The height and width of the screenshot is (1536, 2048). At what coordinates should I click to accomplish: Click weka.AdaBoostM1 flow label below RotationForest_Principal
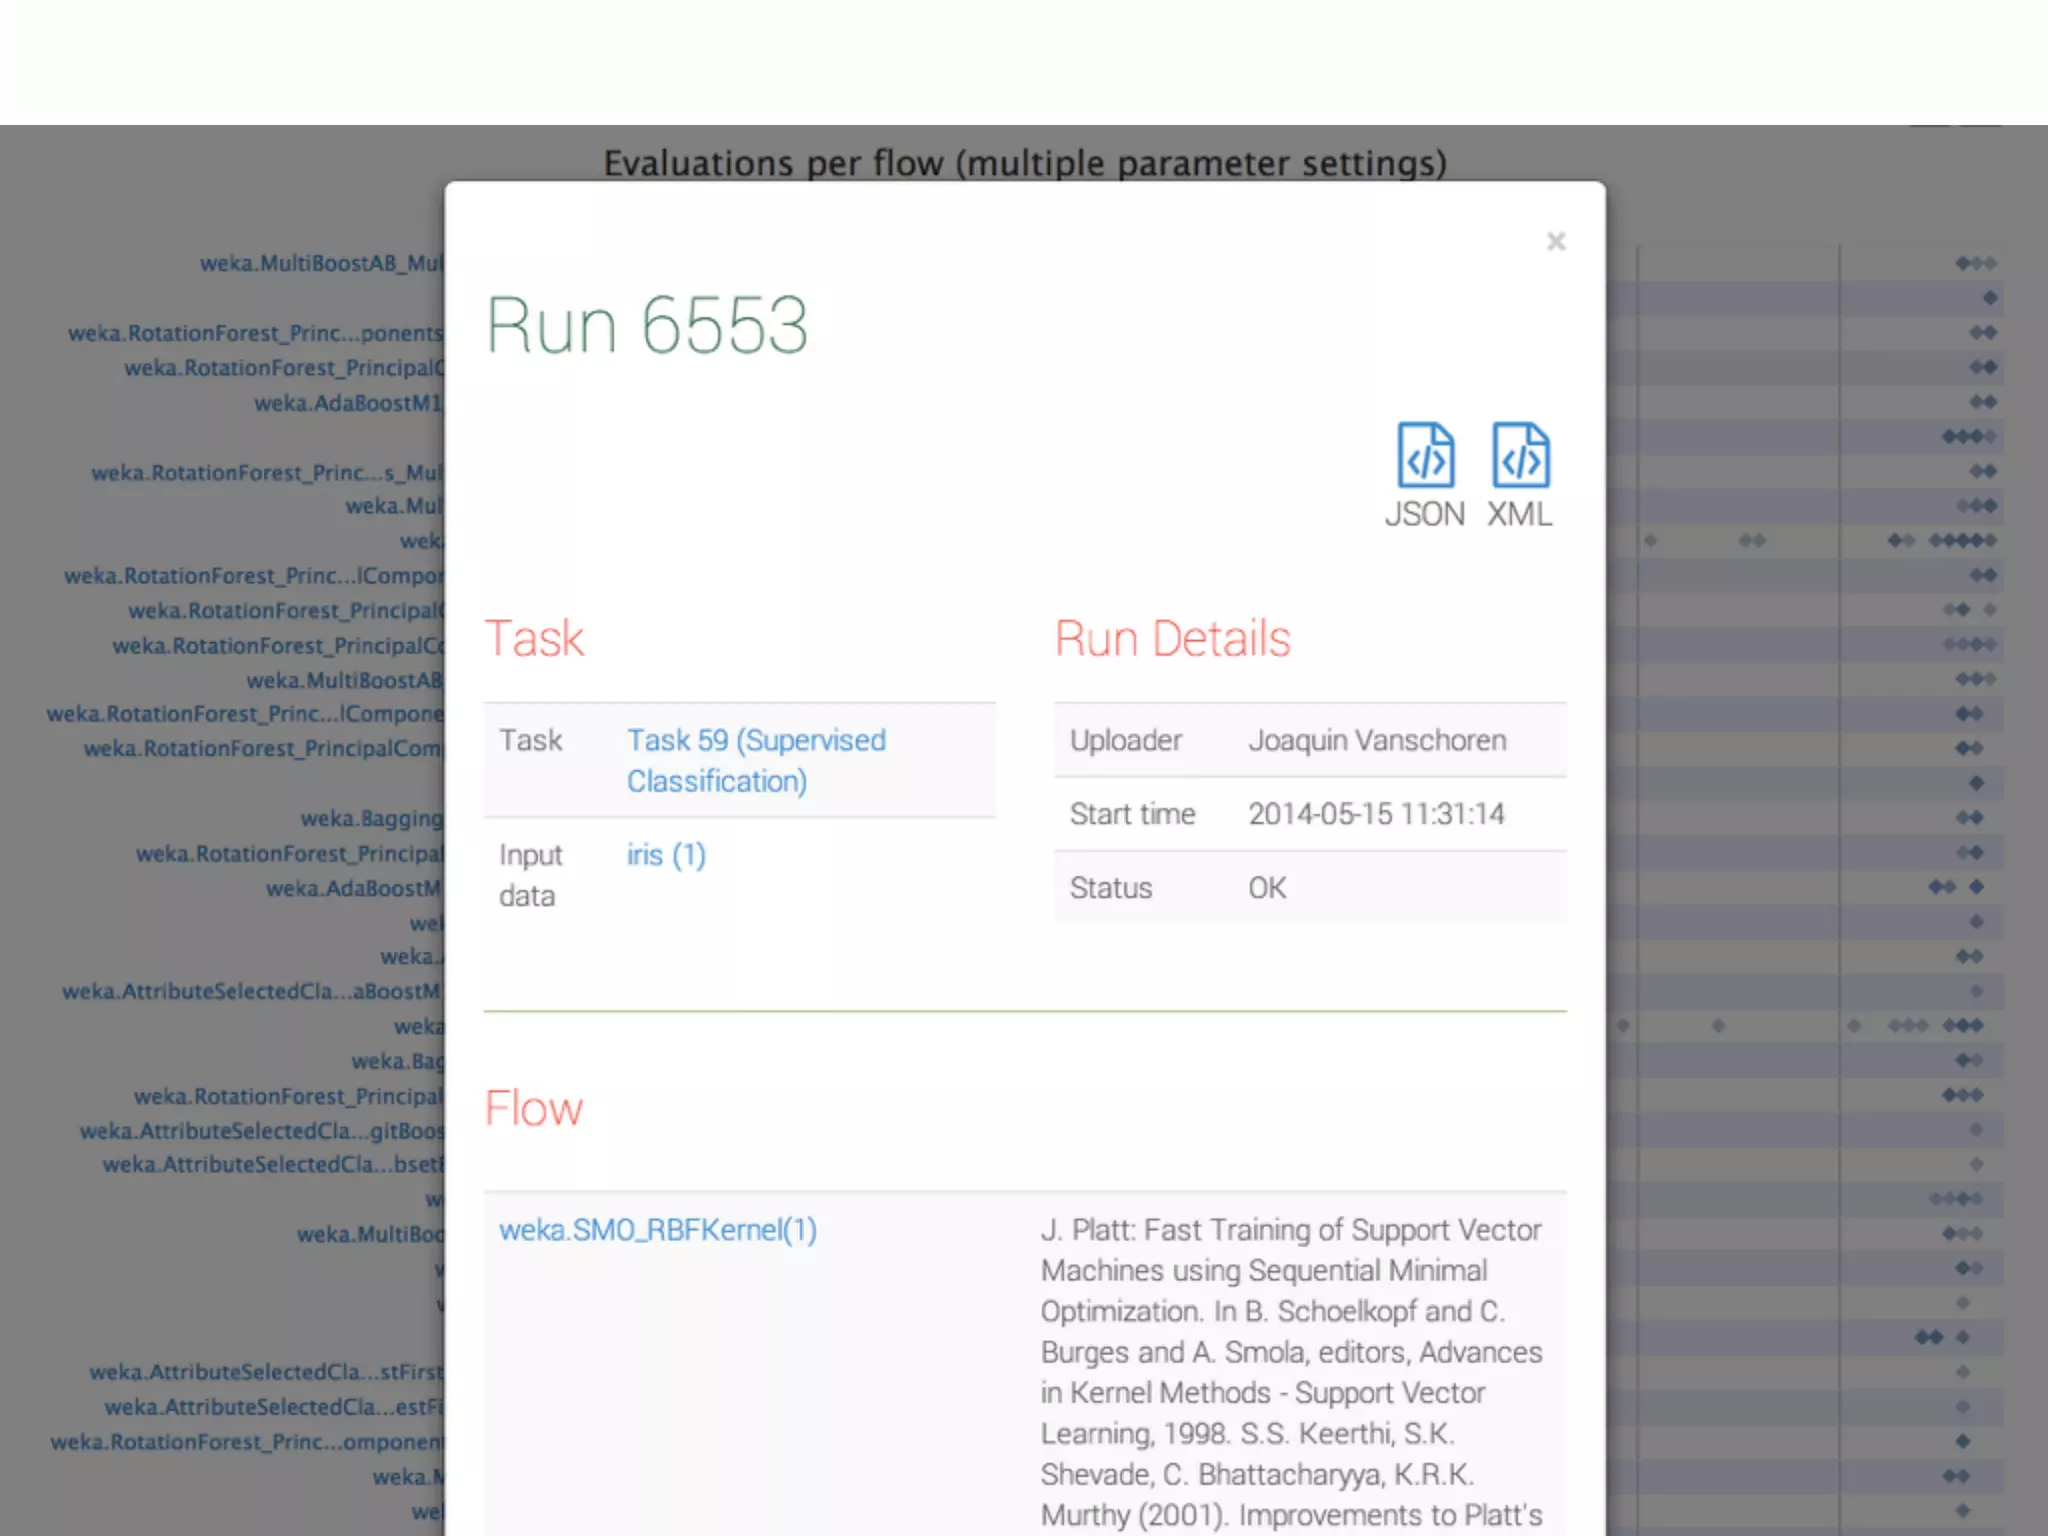347,403
